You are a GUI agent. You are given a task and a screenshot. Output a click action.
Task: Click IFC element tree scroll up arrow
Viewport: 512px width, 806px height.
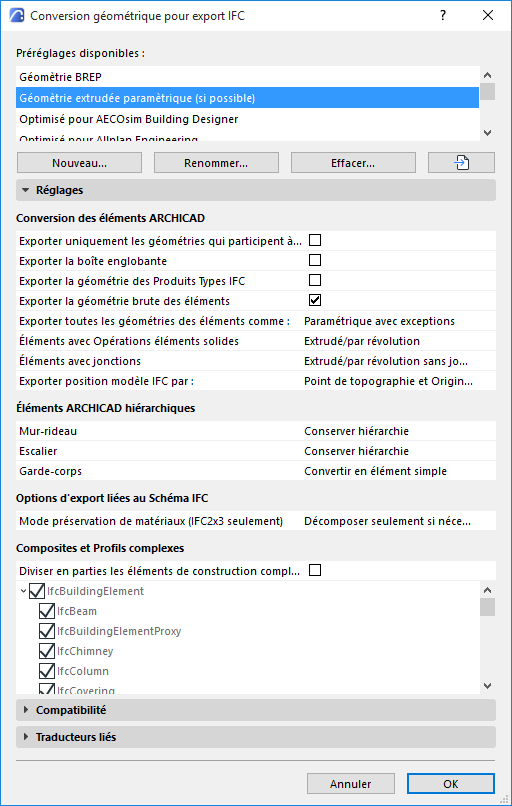tap(488, 590)
